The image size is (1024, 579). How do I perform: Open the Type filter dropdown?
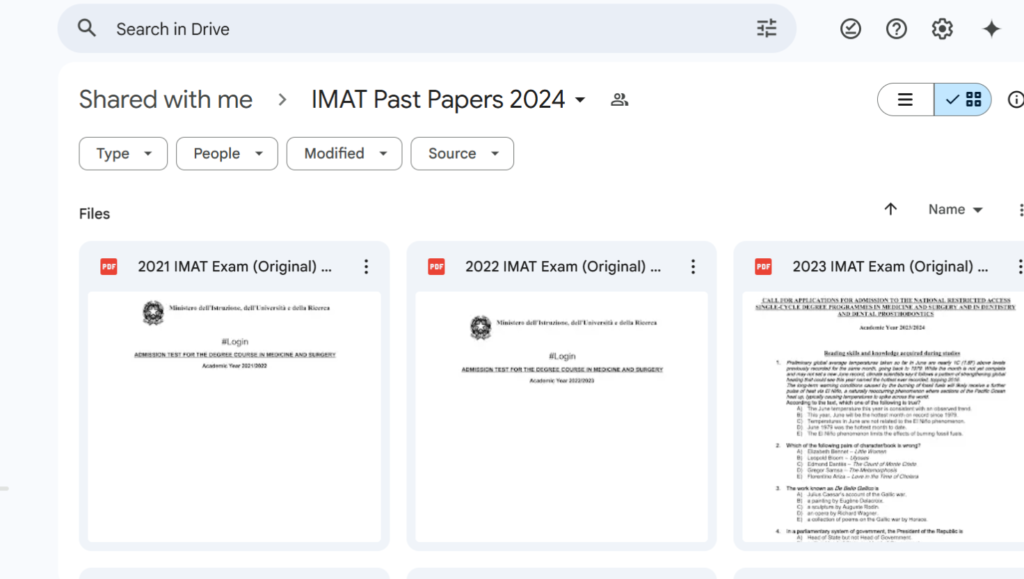pyautogui.click(x=123, y=153)
